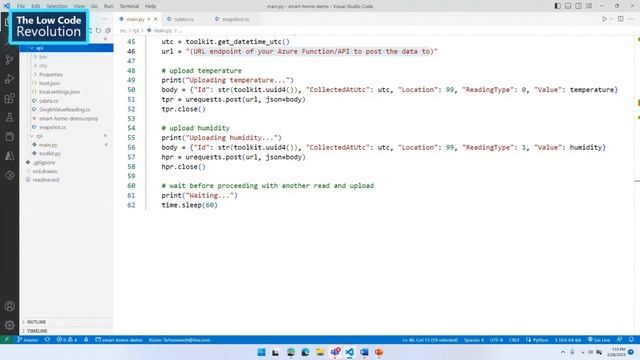Change encoding via UTF-8 status item
Viewport: 640px width, 360px height.
(x=496, y=340)
